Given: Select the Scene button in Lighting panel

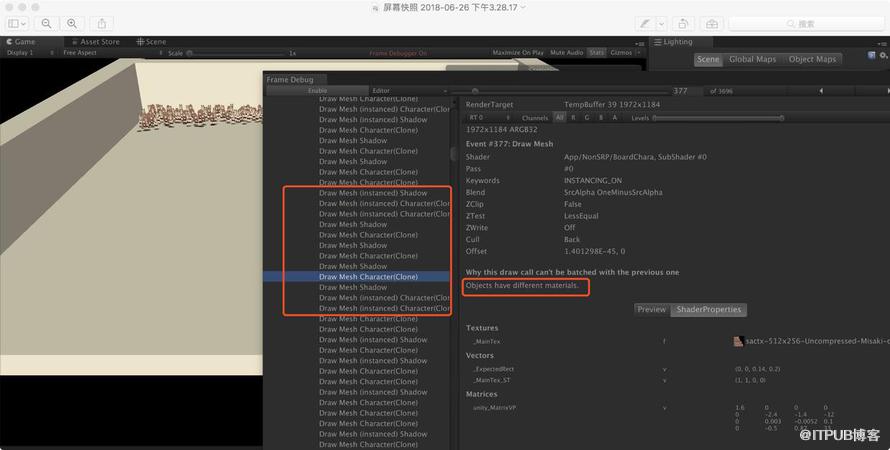Looking at the screenshot, I should coord(708,59).
